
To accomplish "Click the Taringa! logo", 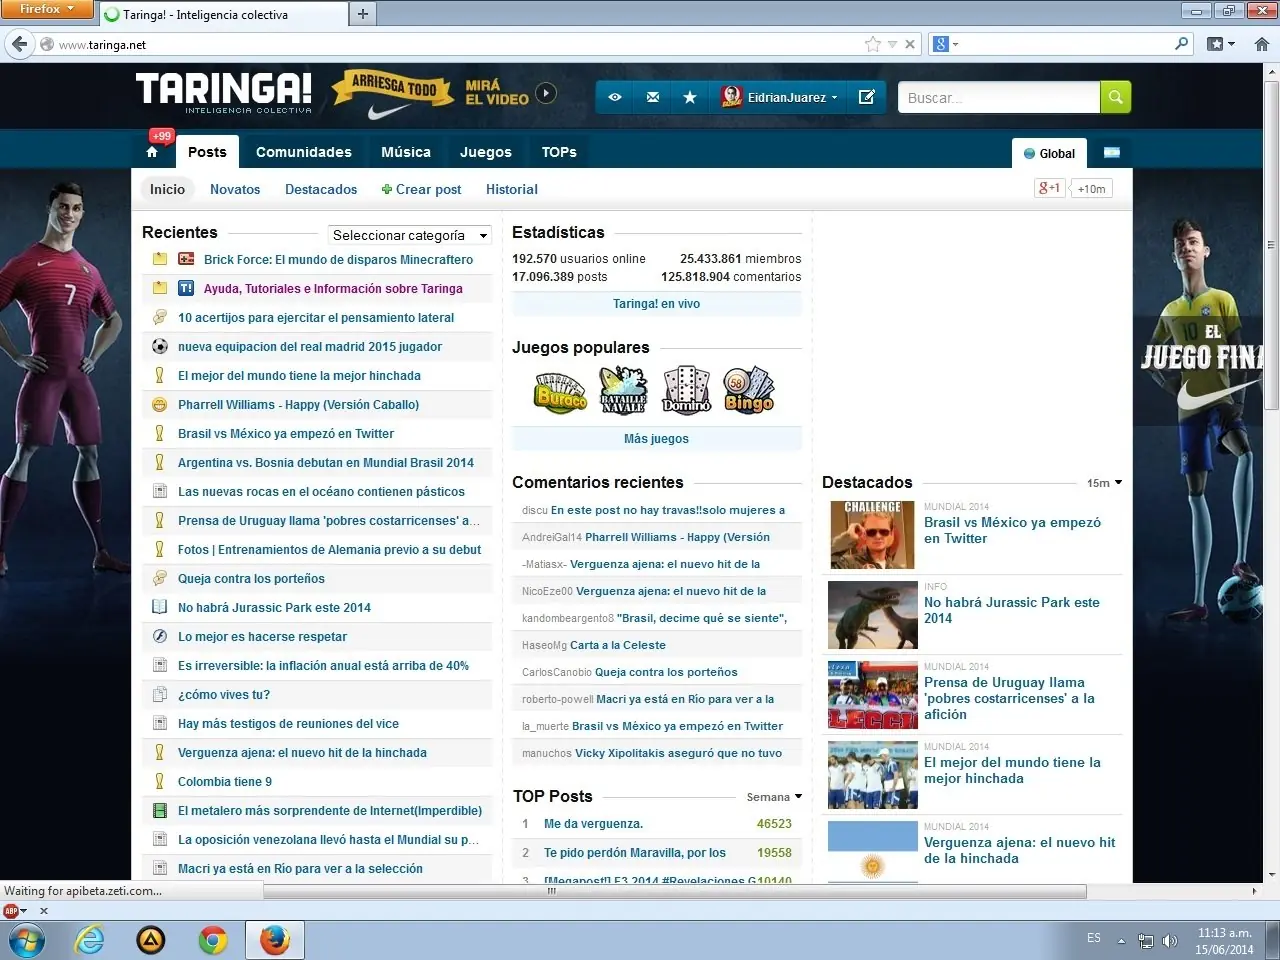I will 224,92.
